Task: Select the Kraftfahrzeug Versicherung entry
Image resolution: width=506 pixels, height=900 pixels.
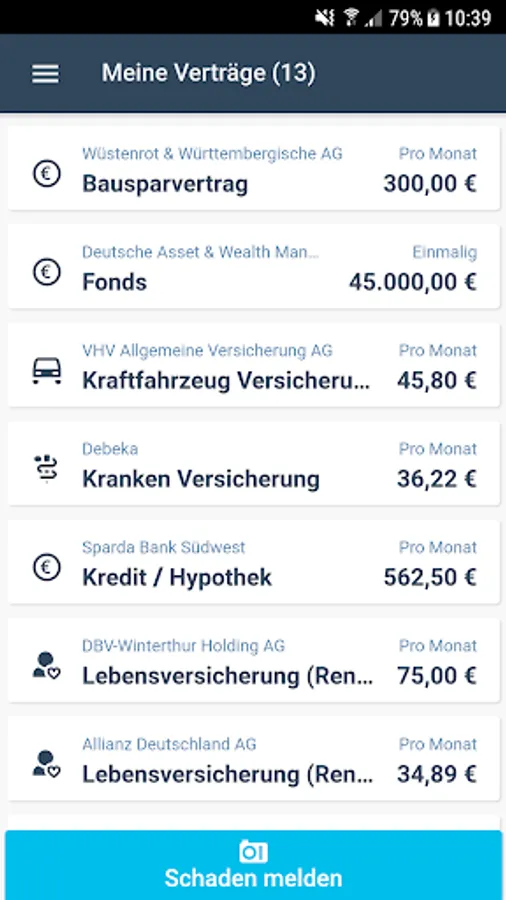Action: 254,365
